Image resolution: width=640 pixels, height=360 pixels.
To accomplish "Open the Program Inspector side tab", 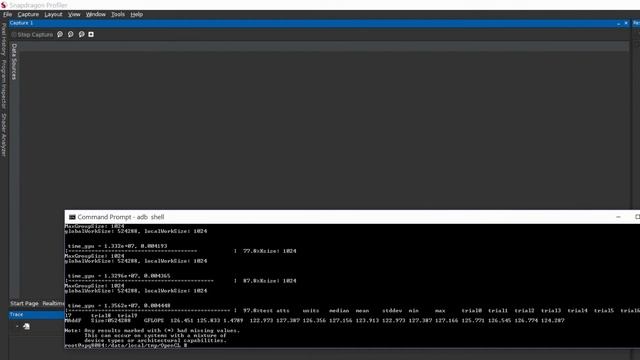I will click(x=4, y=84).
